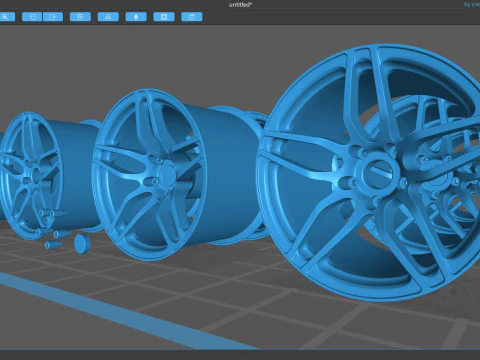Image resolution: width=480 pixels, height=360 pixels.
Task: Click the partially visible first toolbar button
Action: (7, 17)
